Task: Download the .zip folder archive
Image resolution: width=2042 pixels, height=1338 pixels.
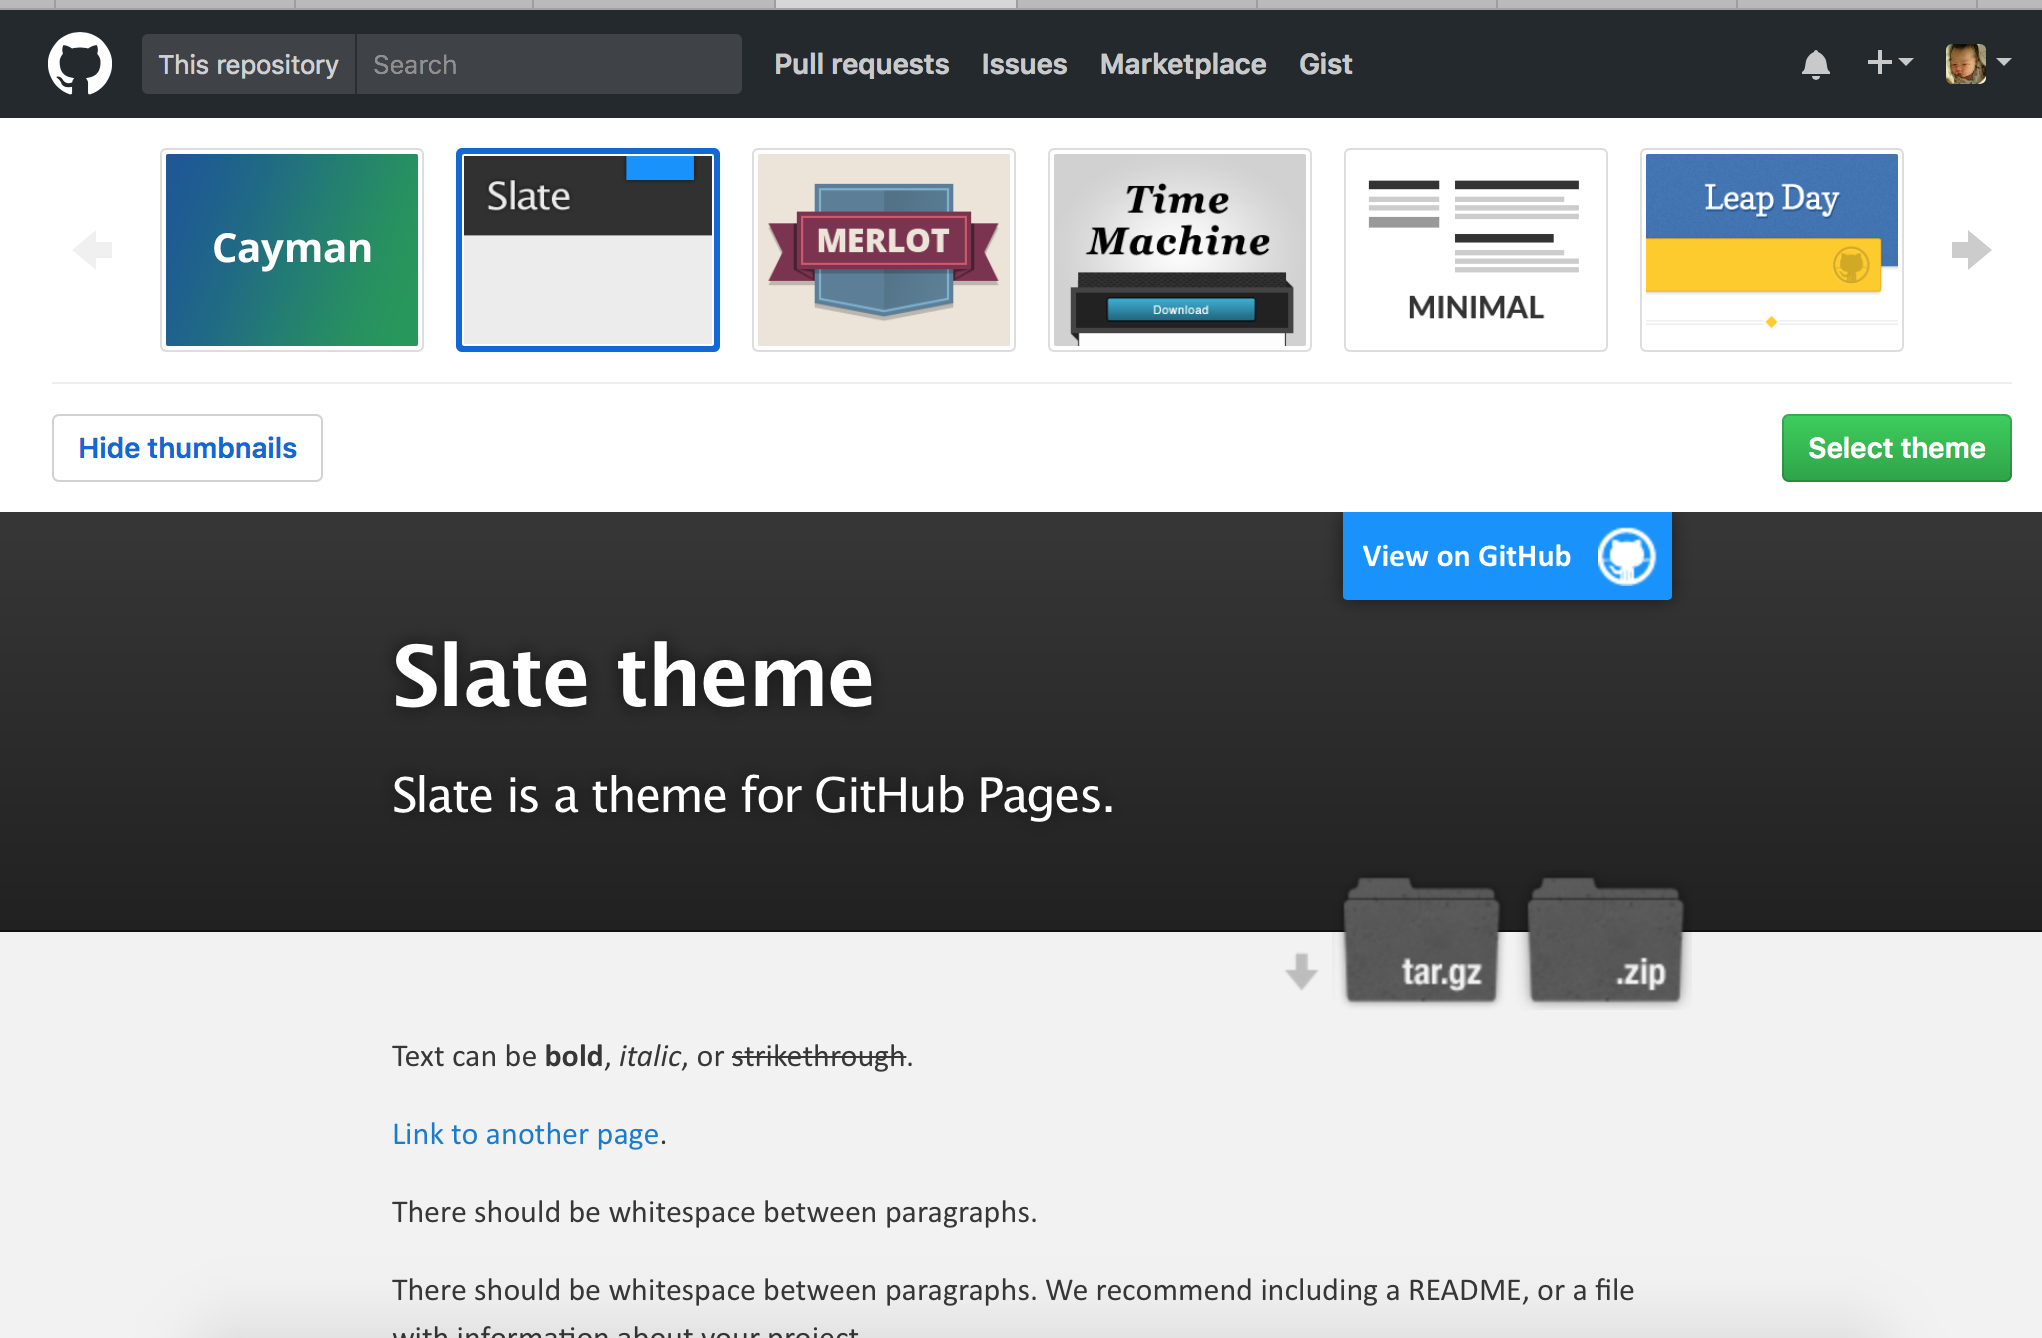Action: click(x=1605, y=943)
